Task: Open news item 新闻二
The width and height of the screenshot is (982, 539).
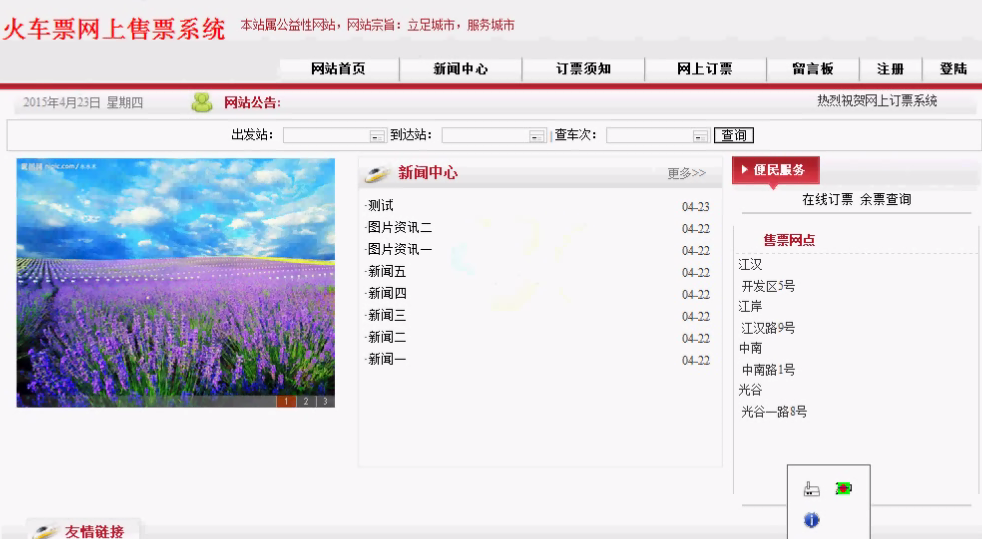Action: click(387, 337)
